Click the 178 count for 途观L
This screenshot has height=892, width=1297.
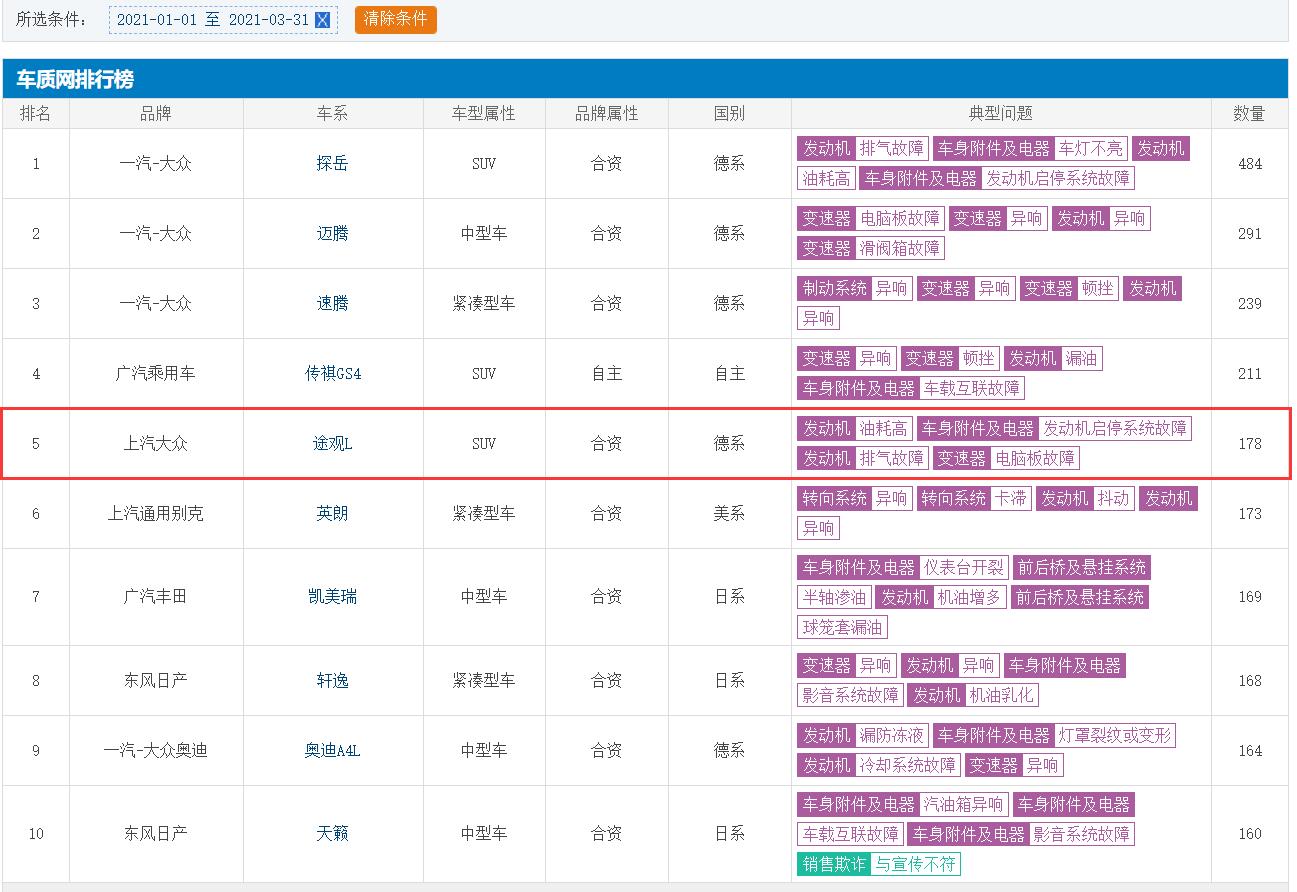pos(1250,444)
